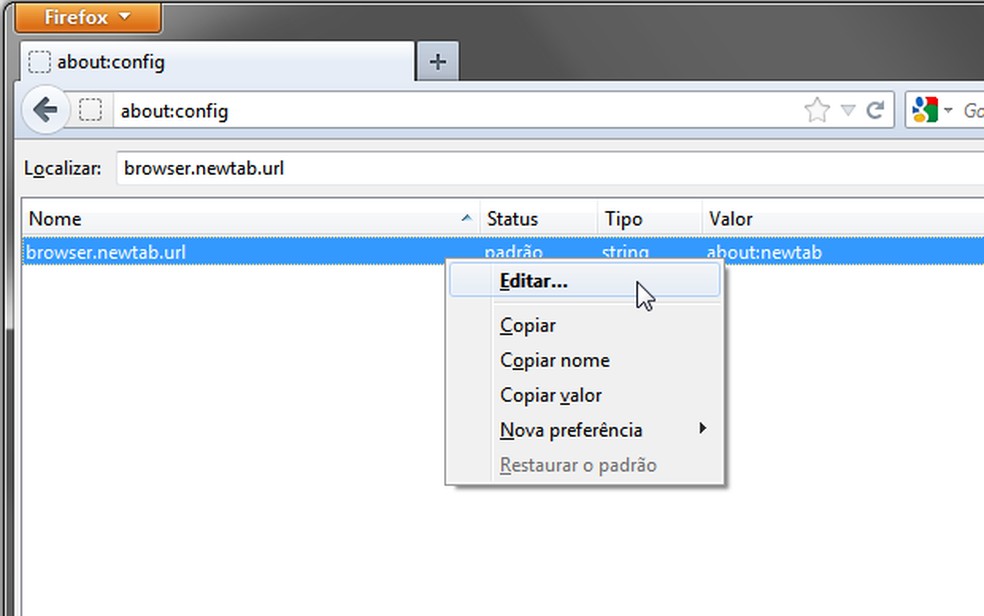This screenshot has height=616, width=984.
Task: Choose Editar... from the context menu
Action: [x=585, y=280]
